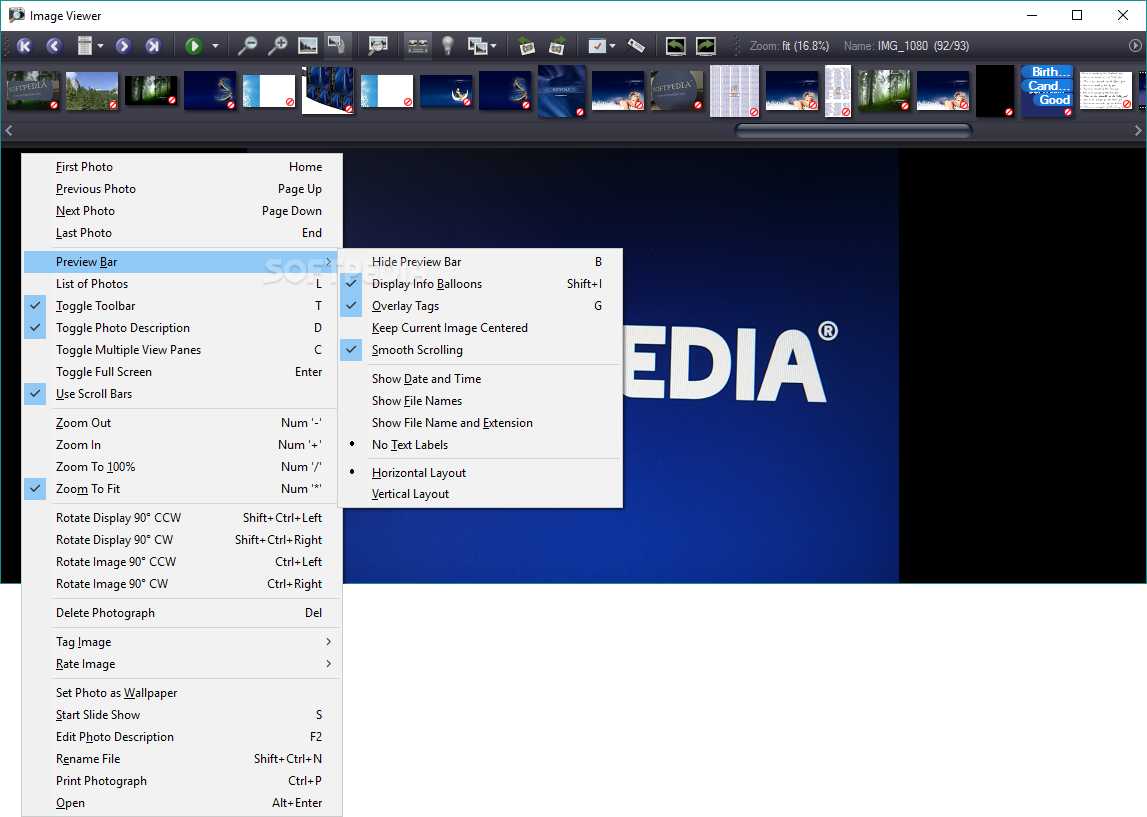Uncheck Toggle Toolbar in menu
The image size is (1147, 817).
181,306
